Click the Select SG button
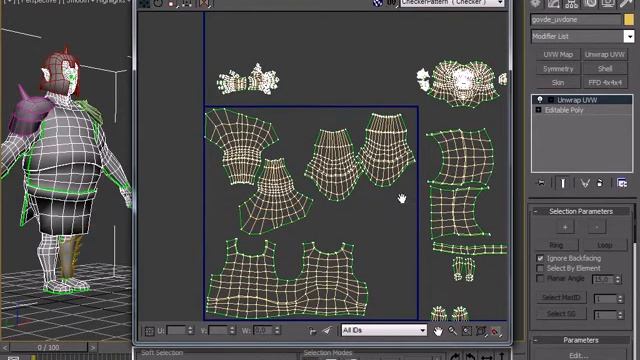640x360 pixels. (x=561, y=313)
